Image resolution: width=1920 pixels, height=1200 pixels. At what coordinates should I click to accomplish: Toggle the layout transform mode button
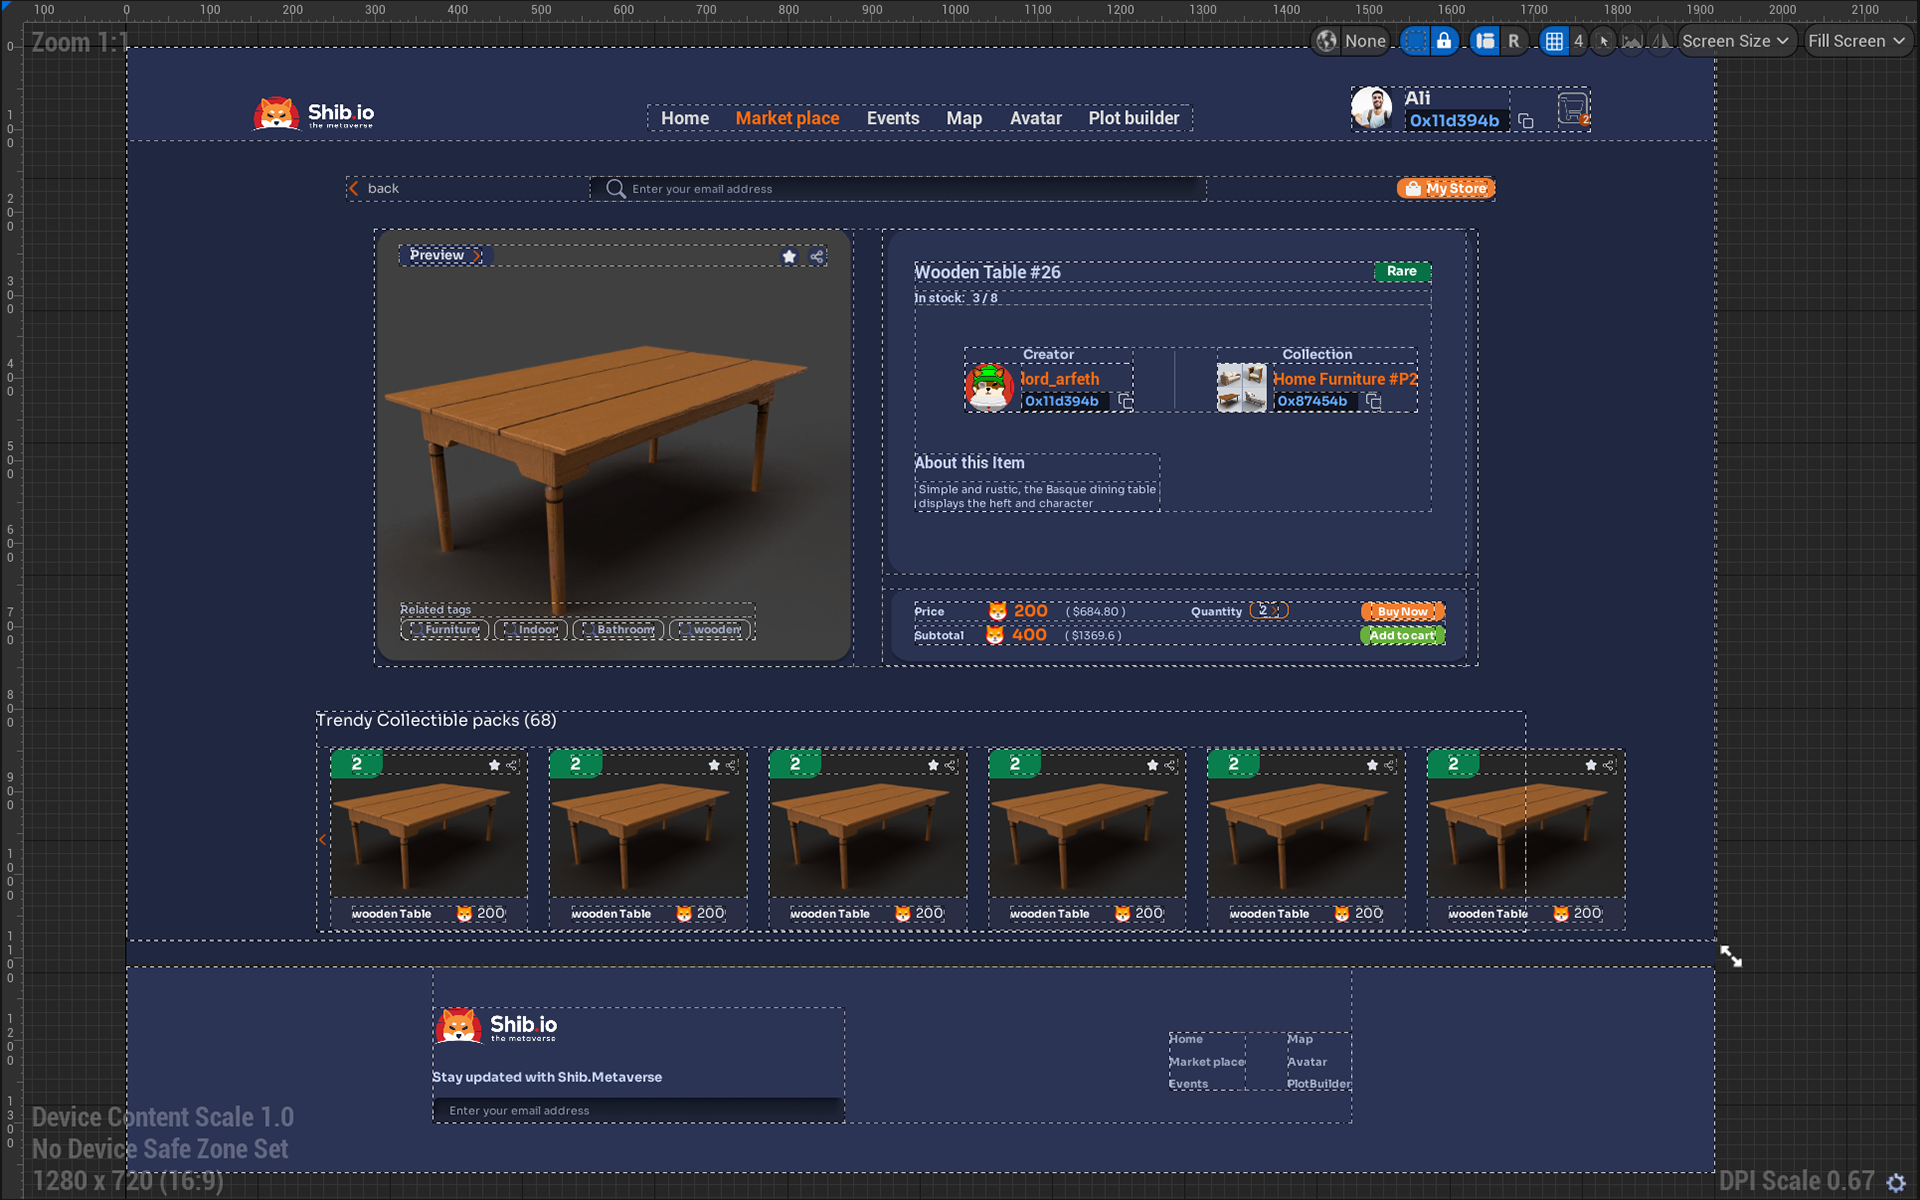1485,41
